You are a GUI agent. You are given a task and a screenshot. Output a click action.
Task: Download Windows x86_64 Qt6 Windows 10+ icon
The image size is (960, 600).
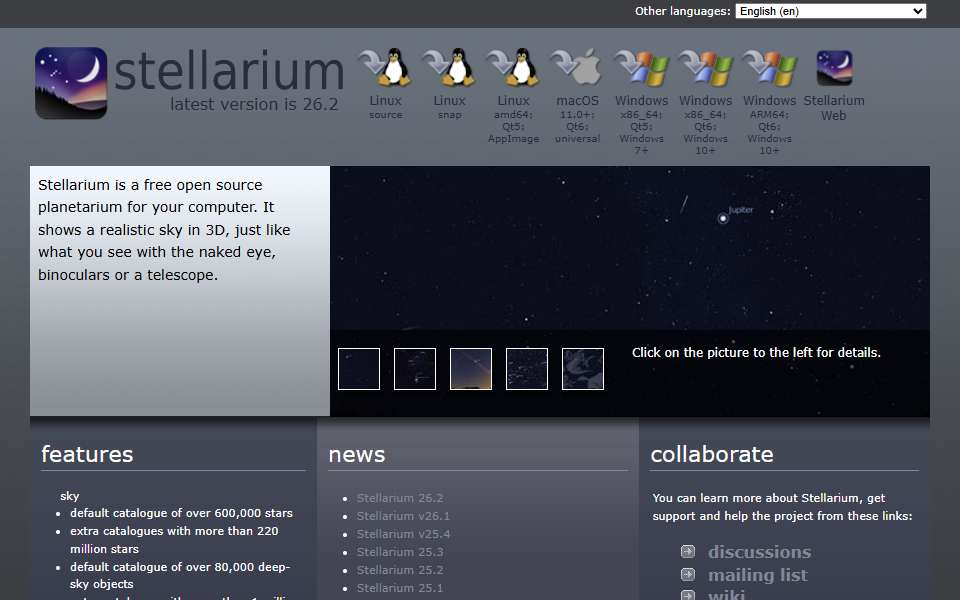[705, 67]
